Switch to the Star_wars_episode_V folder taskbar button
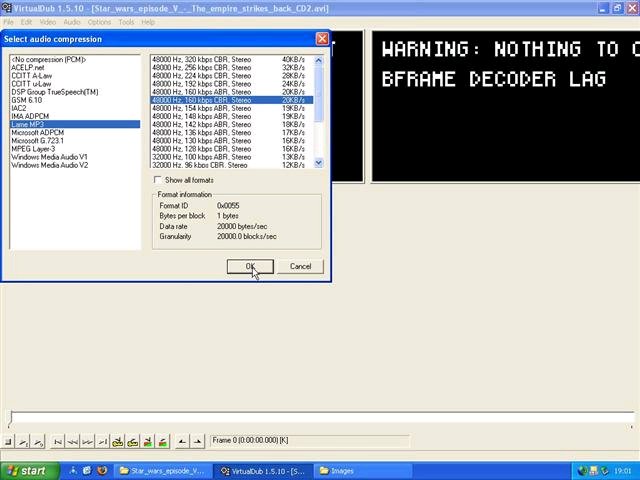This screenshot has width=640, height=480. [163, 471]
